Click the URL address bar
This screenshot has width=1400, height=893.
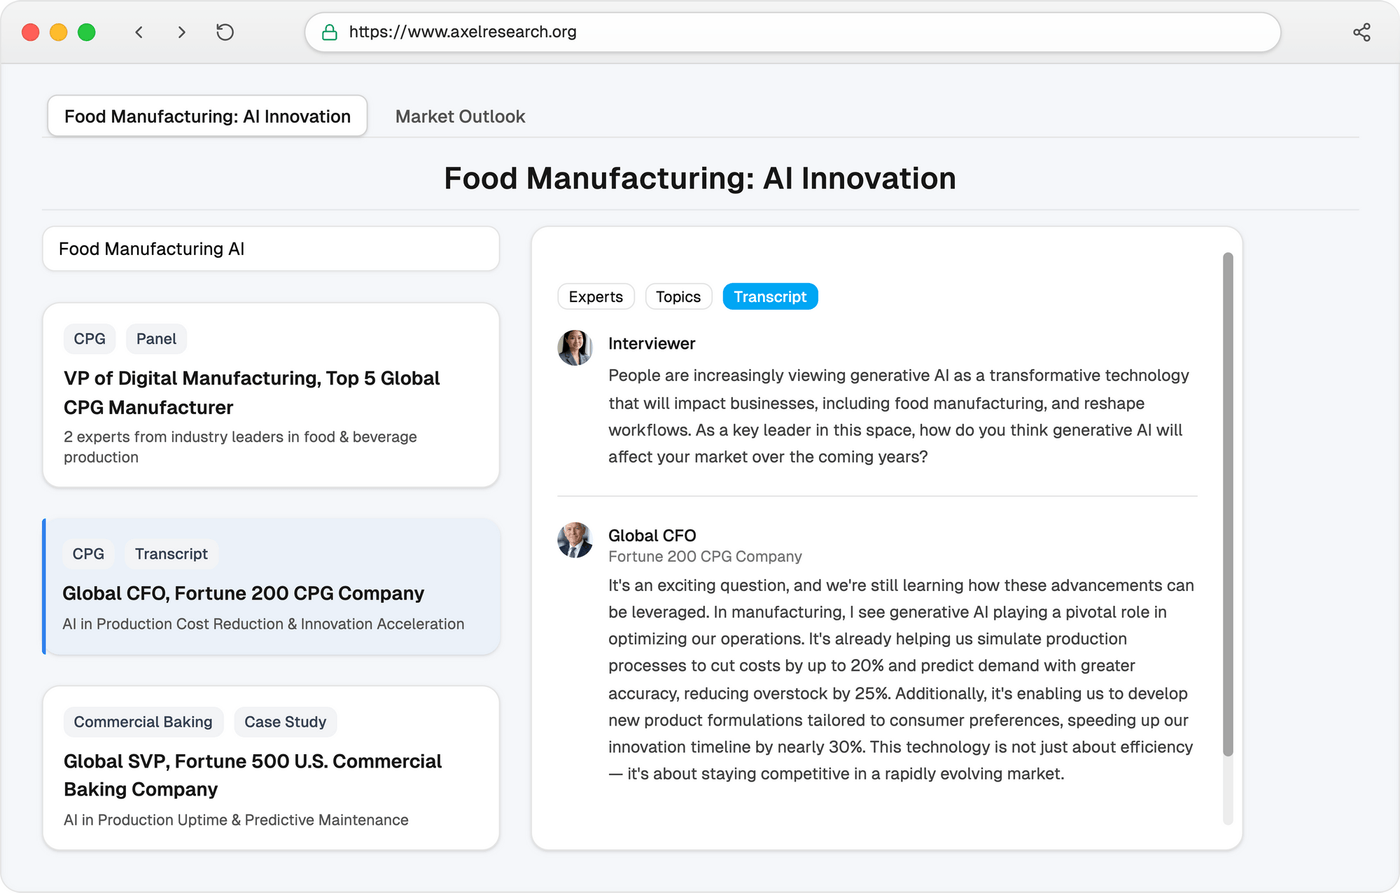point(800,32)
